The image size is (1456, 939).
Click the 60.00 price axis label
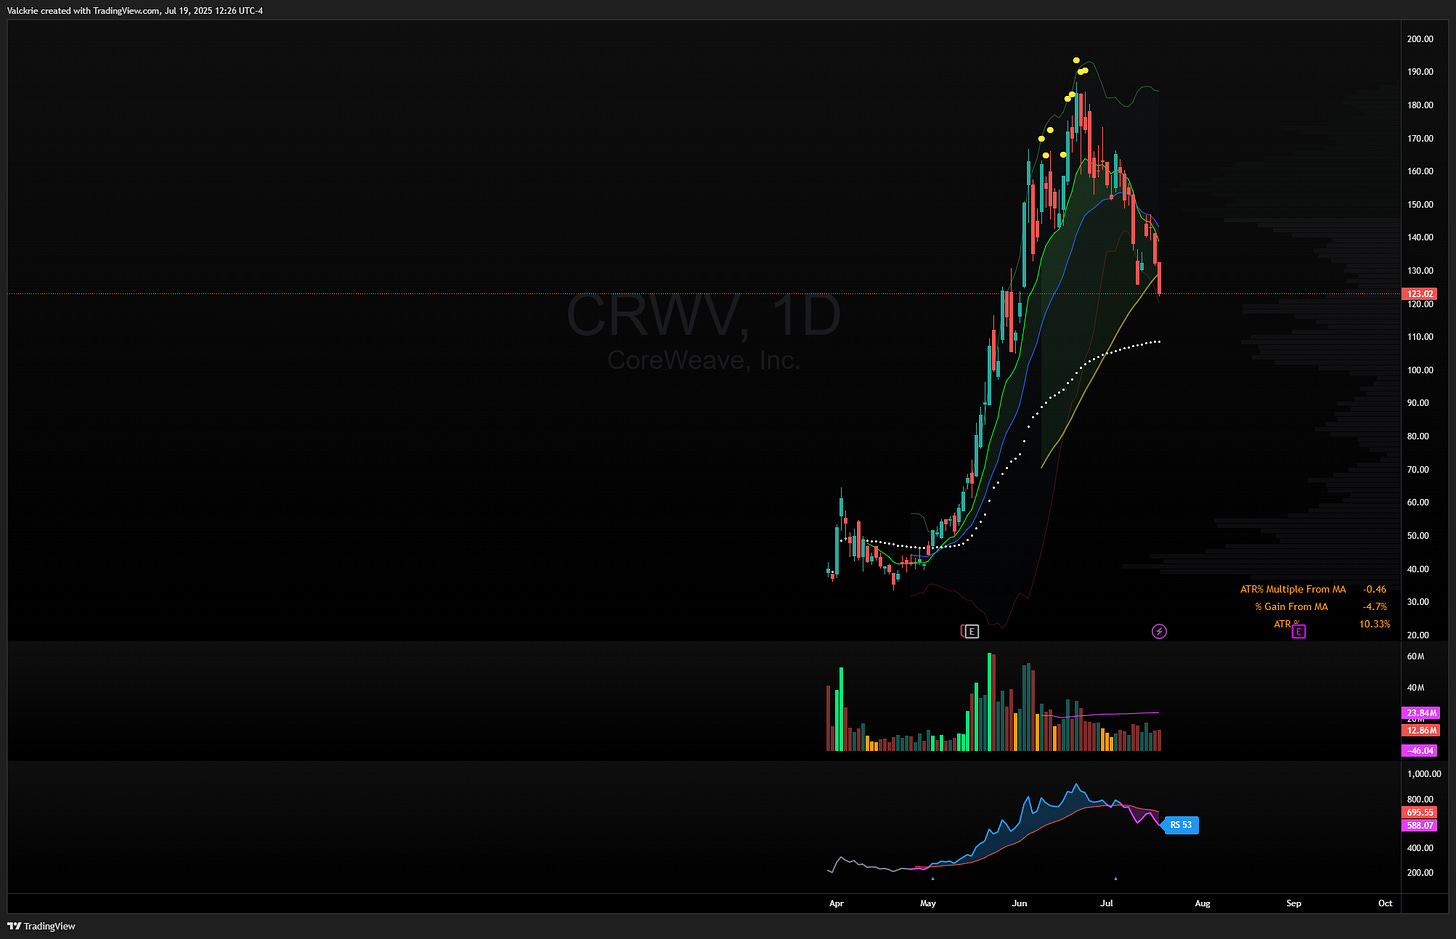(1418, 502)
